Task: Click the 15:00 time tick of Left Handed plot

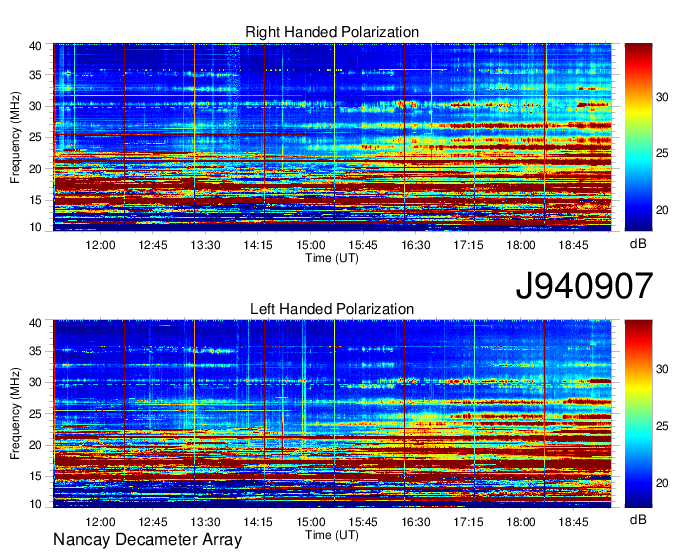Action: [x=311, y=522]
